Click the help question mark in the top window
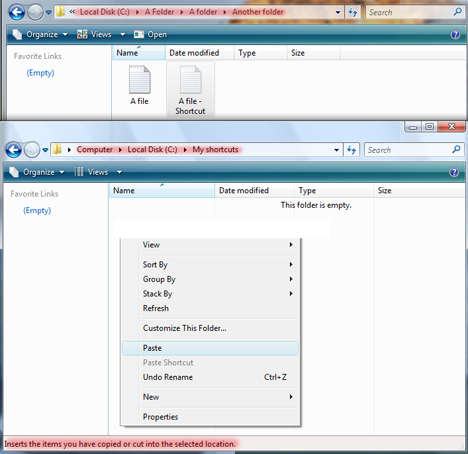The width and height of the screenshot is (468, 454). click(x=455, y=34)
